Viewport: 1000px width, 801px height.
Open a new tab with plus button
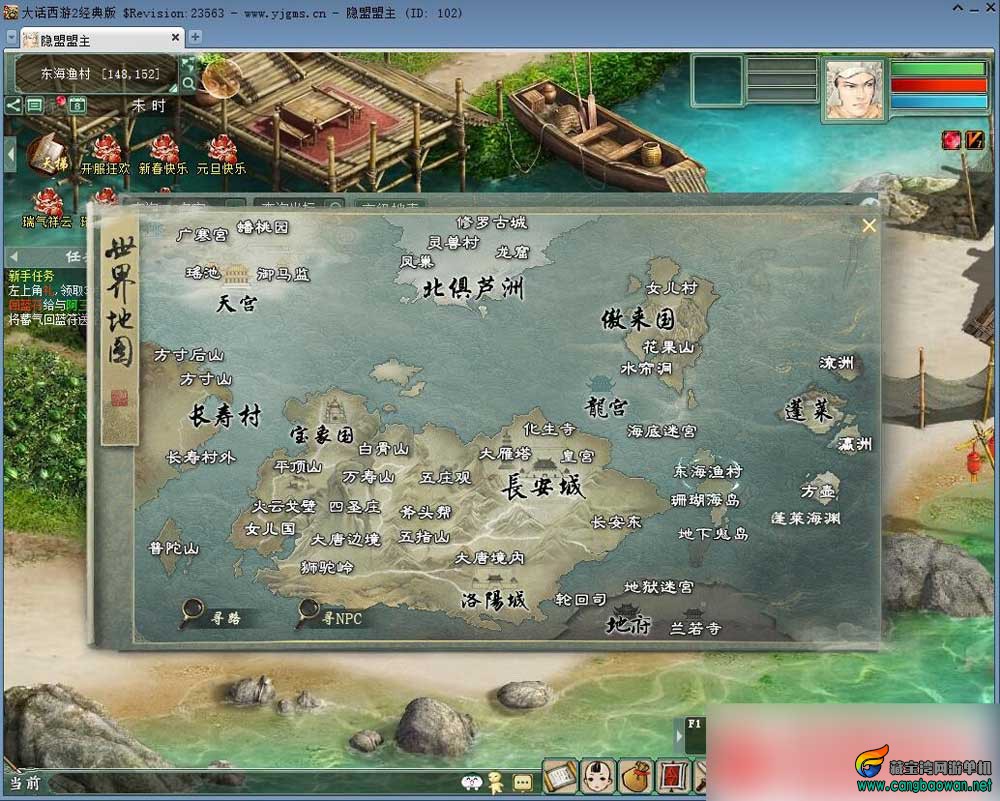tap(195, 37)
